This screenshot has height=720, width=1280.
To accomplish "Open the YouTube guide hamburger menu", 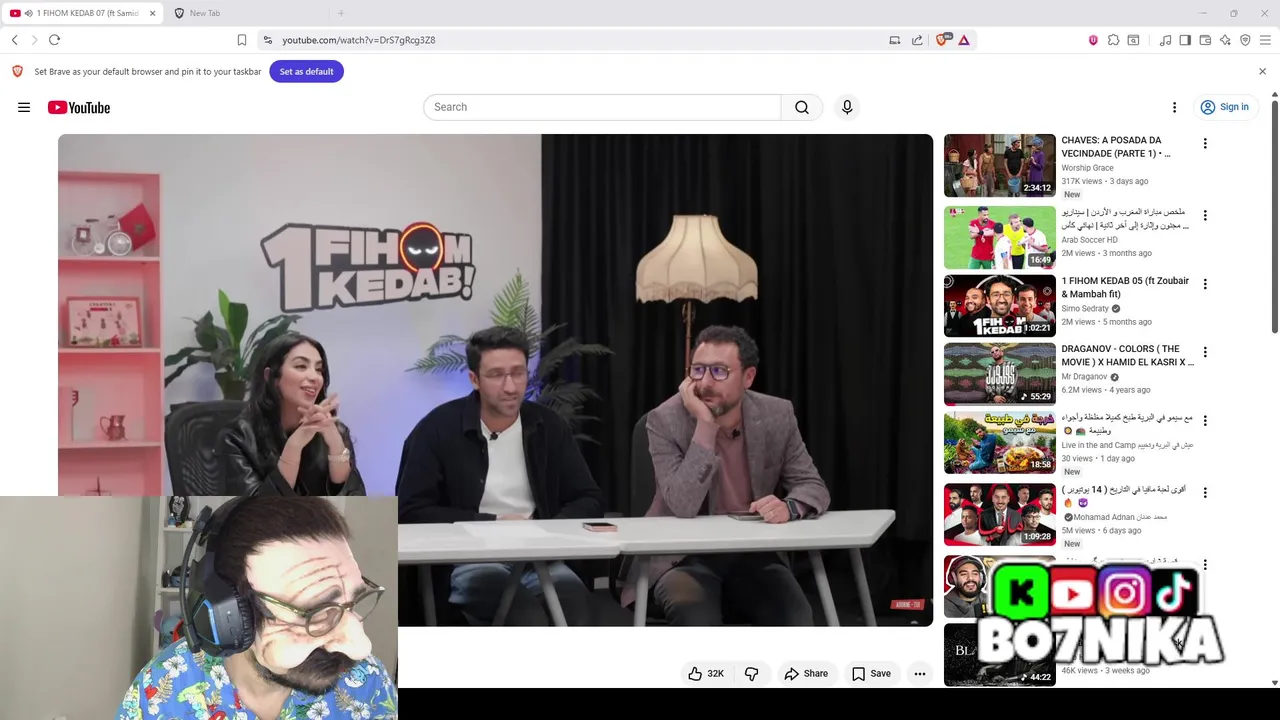I will [x=24, y=107].
